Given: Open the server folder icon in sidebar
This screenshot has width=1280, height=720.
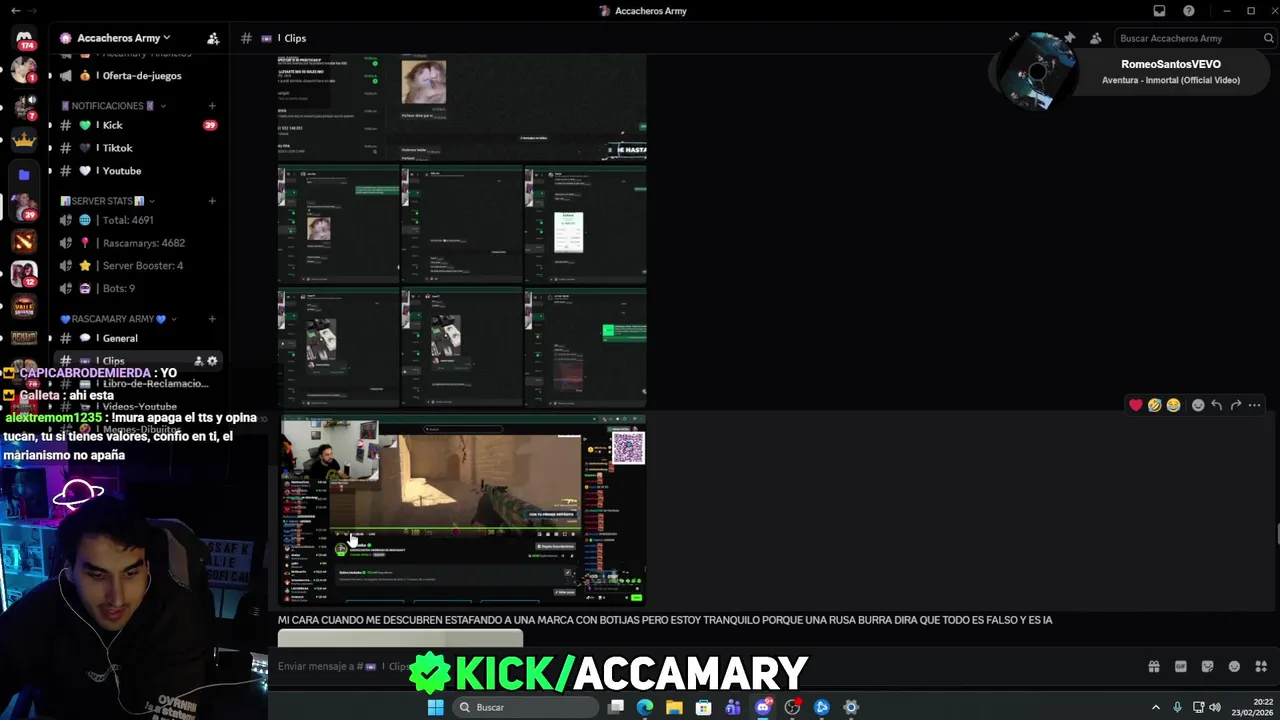Looking at the screenshot, I should 24,174.
